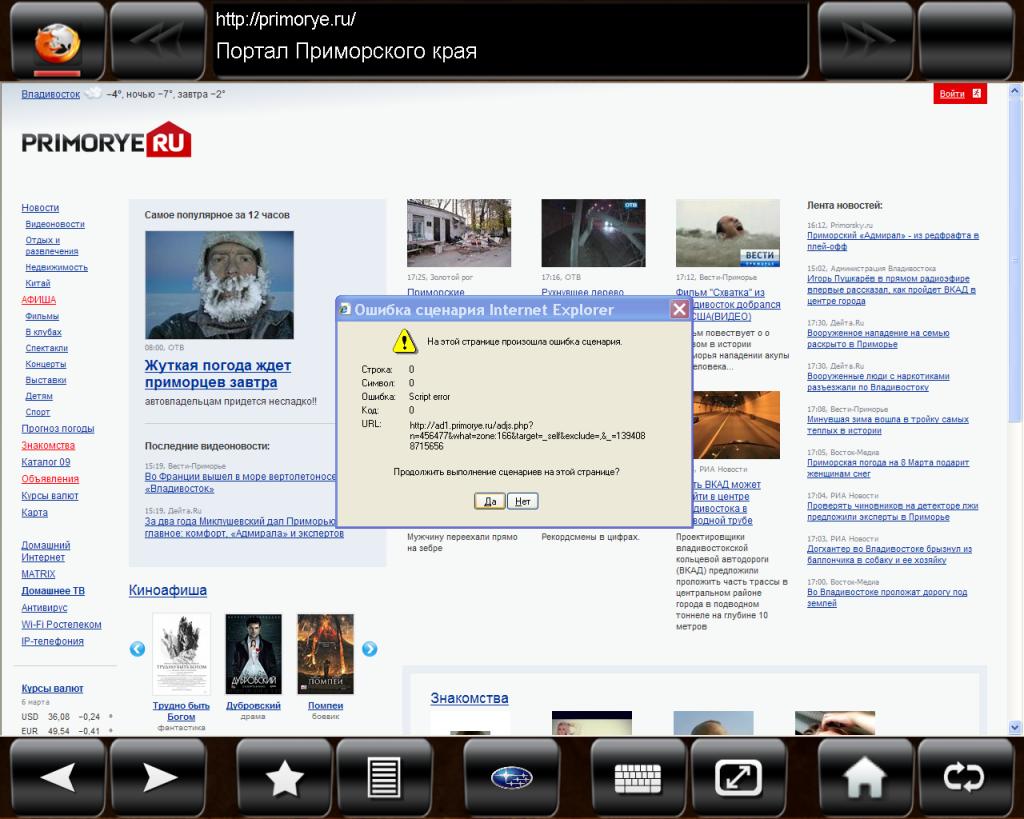
Task: Click the red Войти login button
Action: coord(960,94)
